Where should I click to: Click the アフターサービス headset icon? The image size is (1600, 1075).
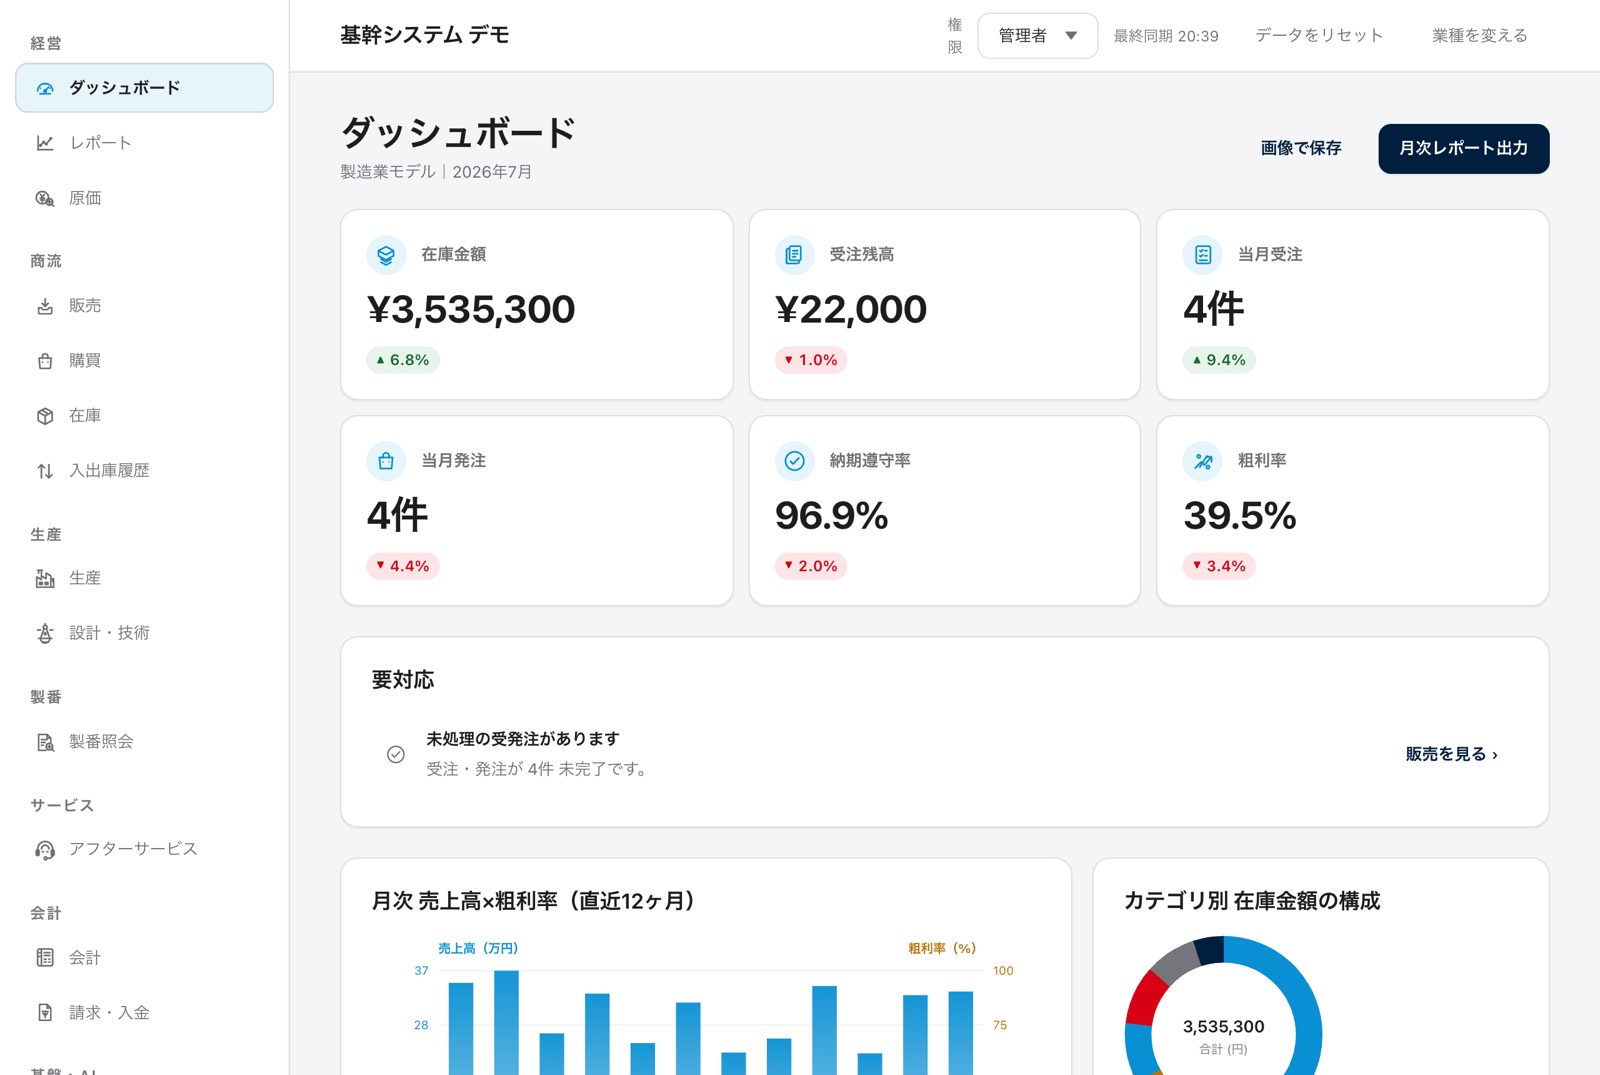pyautogui.click(x=45, y=849)
